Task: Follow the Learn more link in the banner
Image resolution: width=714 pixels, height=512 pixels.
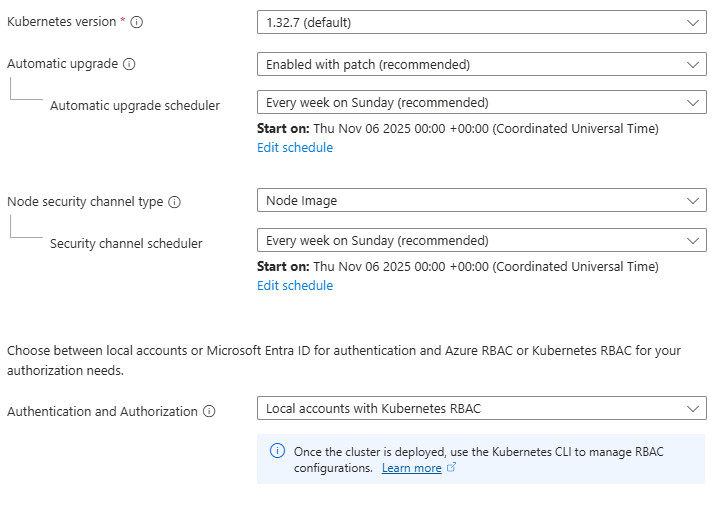Action: [x=411, y=468]
